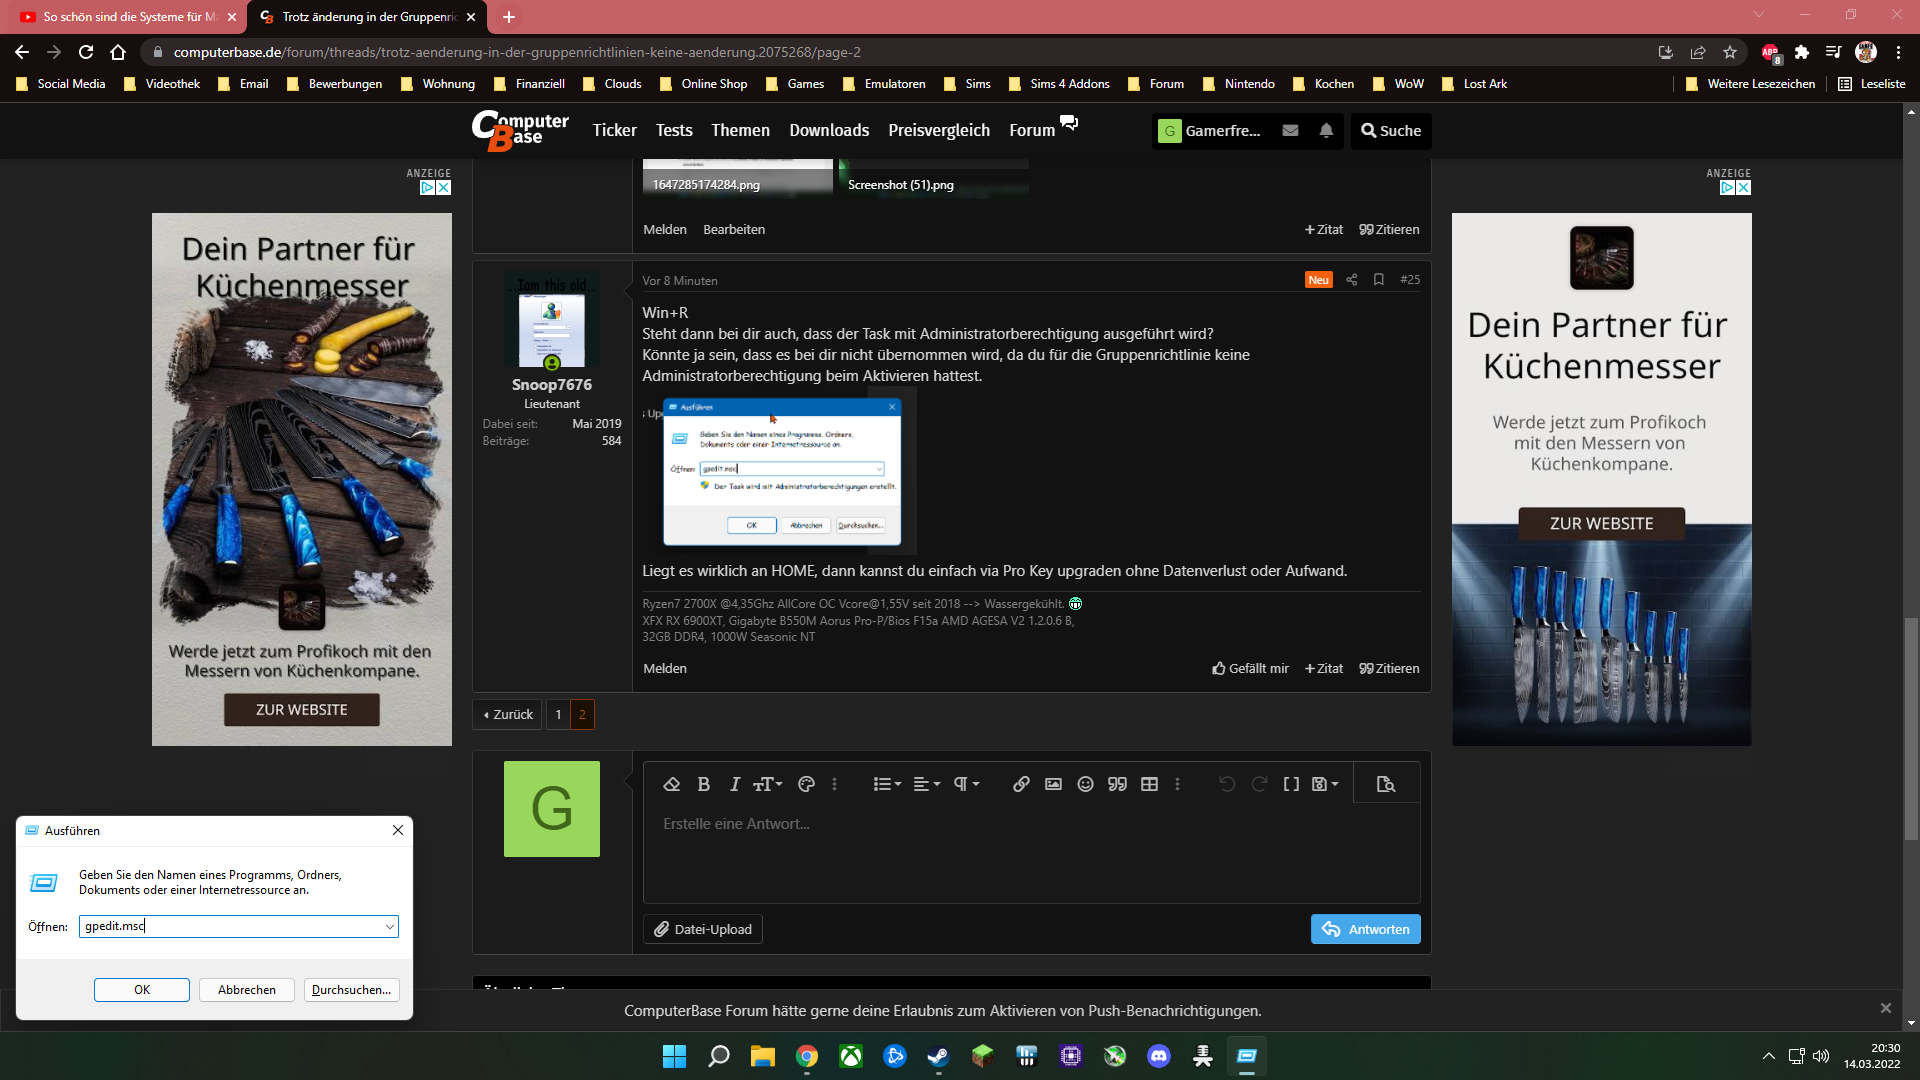
Task: Open the Preisvergleich navigation item
Action: point(938,131)
